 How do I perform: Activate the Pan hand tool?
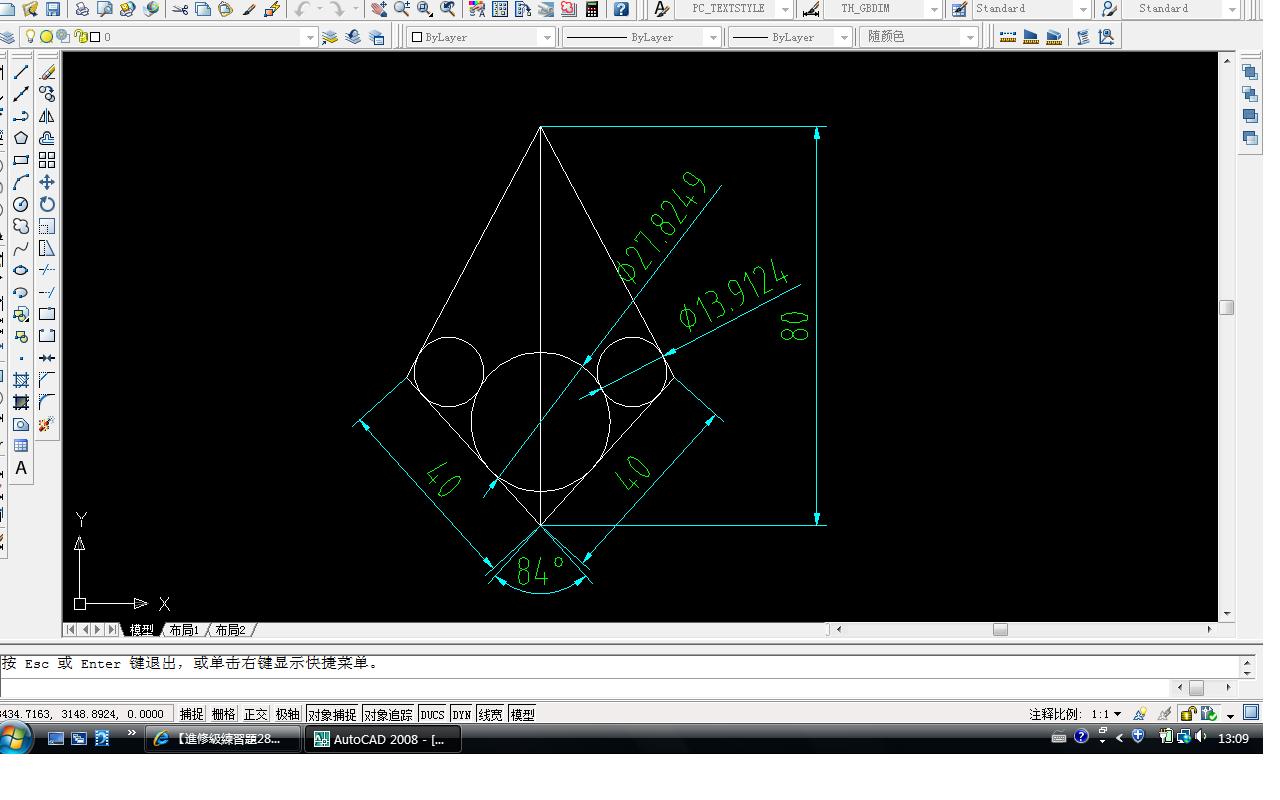(379, 9)
